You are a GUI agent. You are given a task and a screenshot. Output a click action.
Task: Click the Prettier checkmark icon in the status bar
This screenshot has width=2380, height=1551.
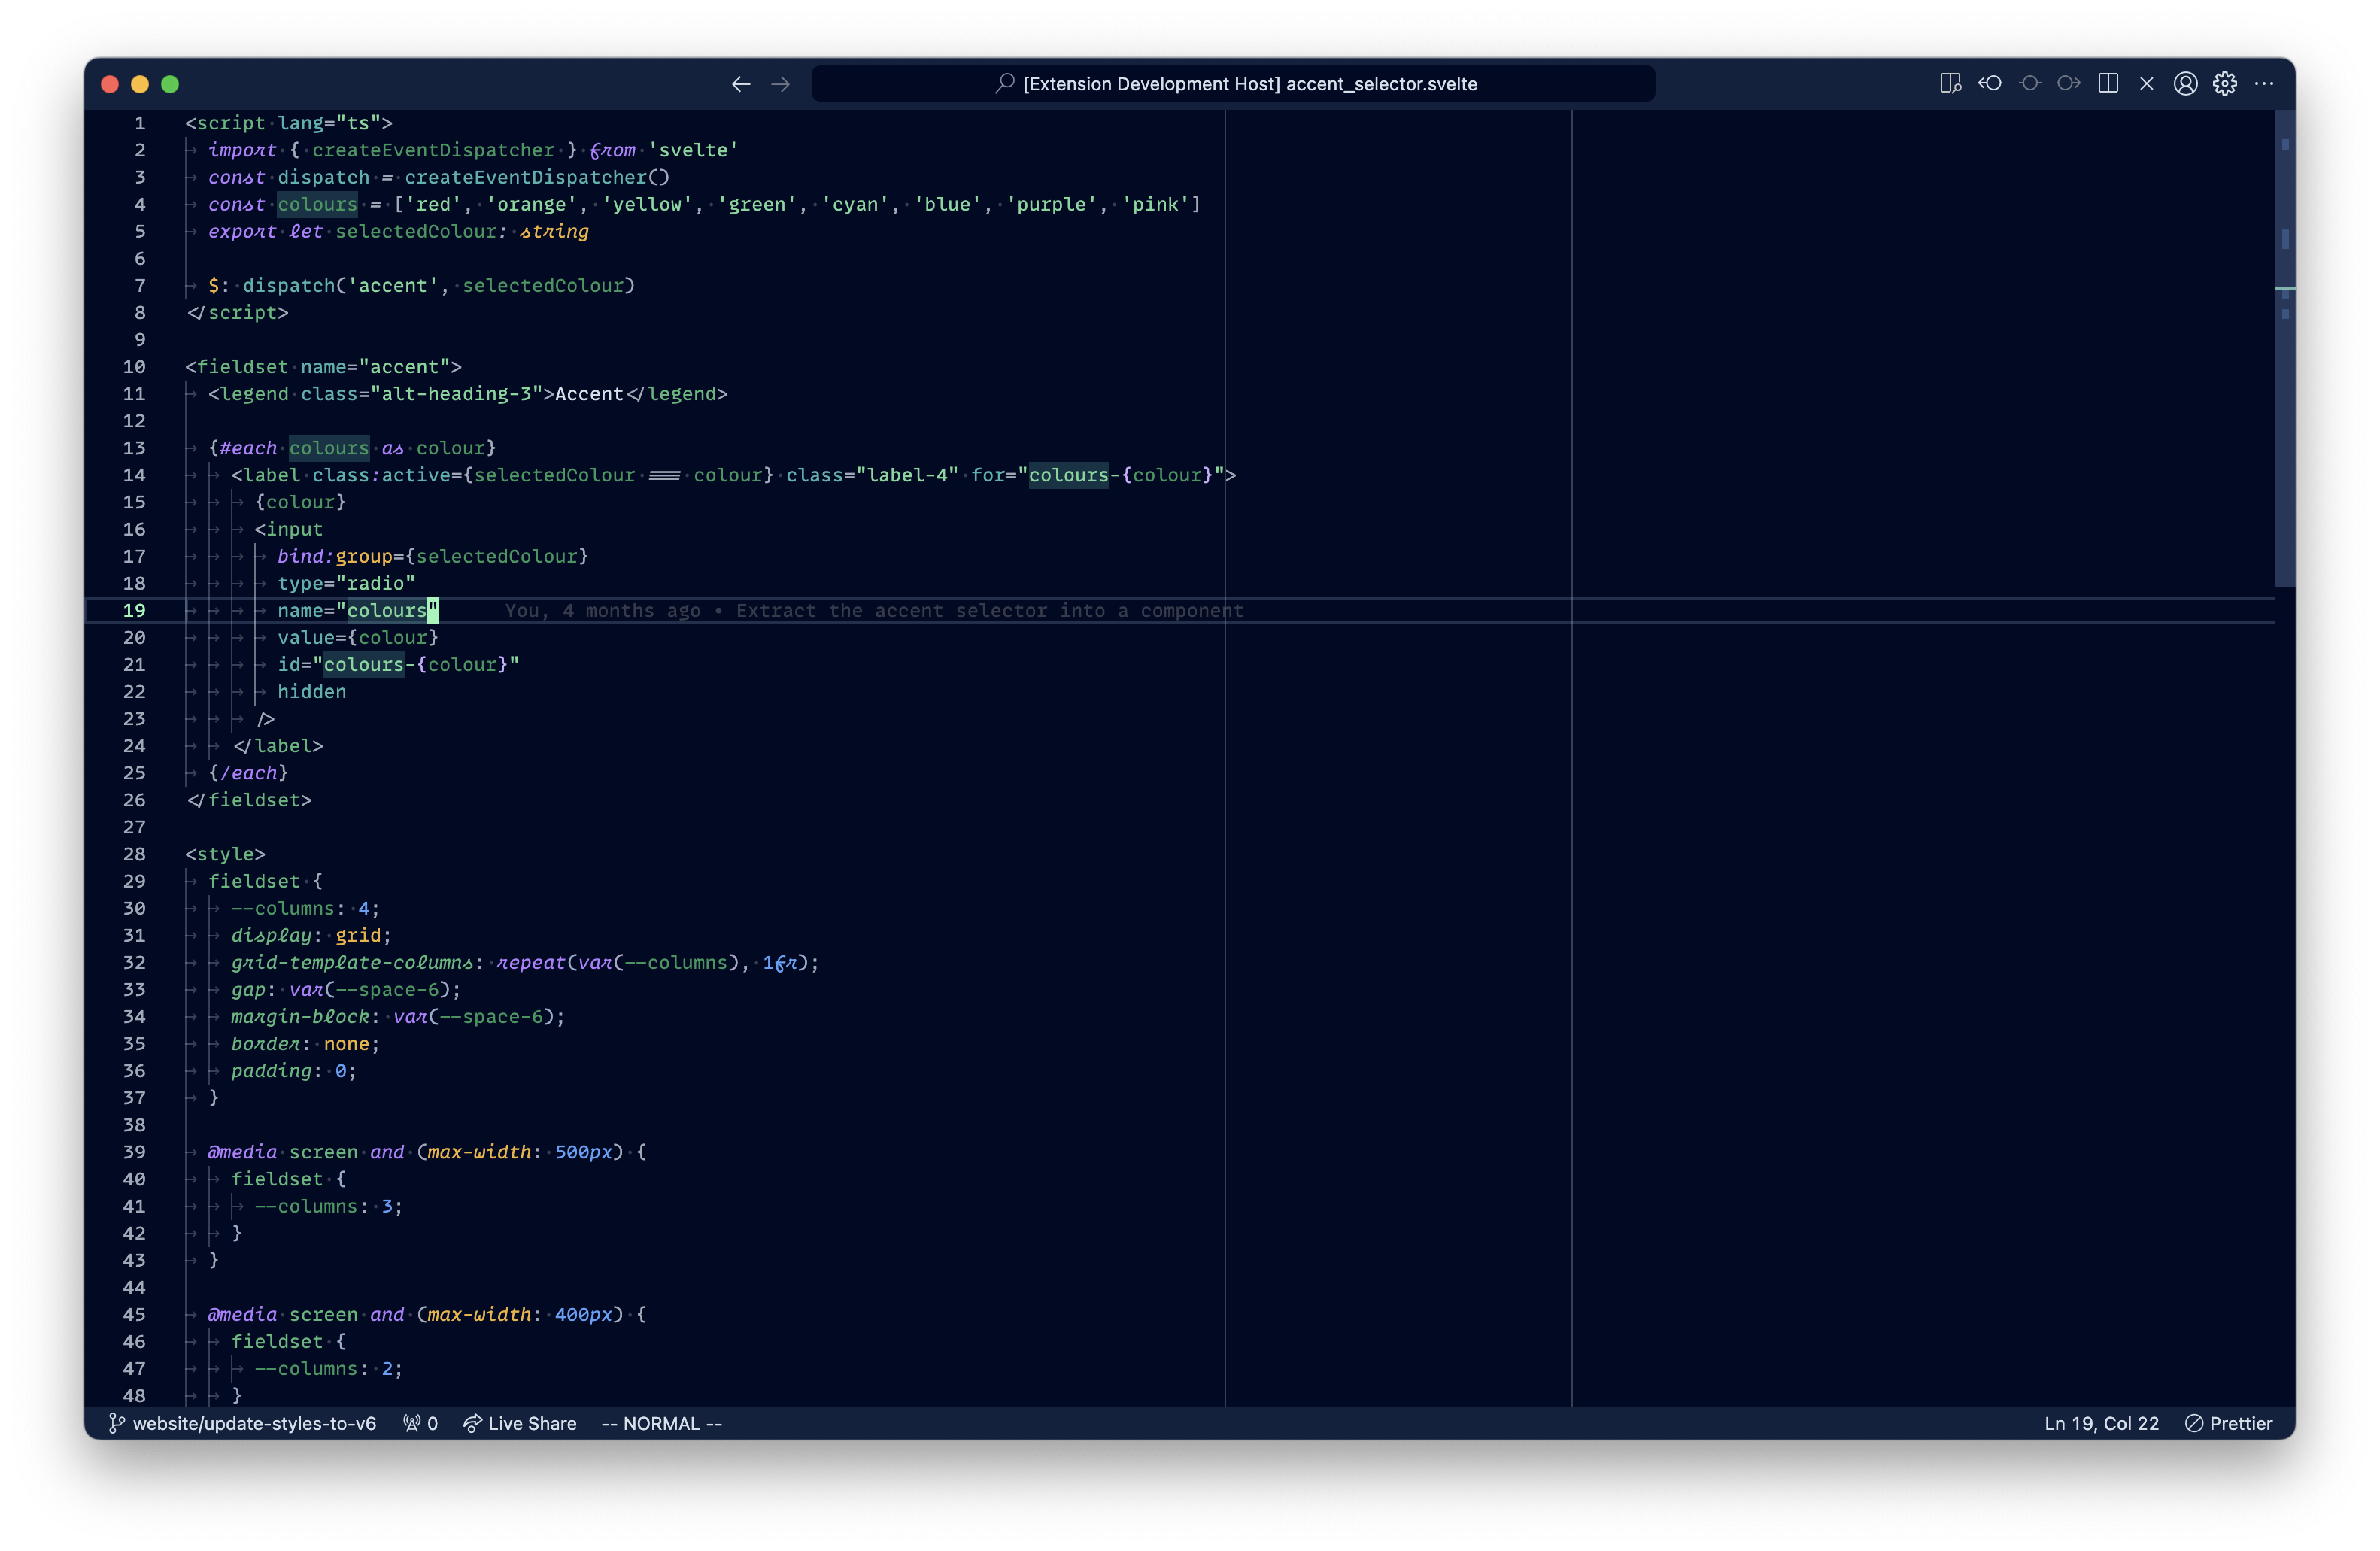click(2194, 1423)
